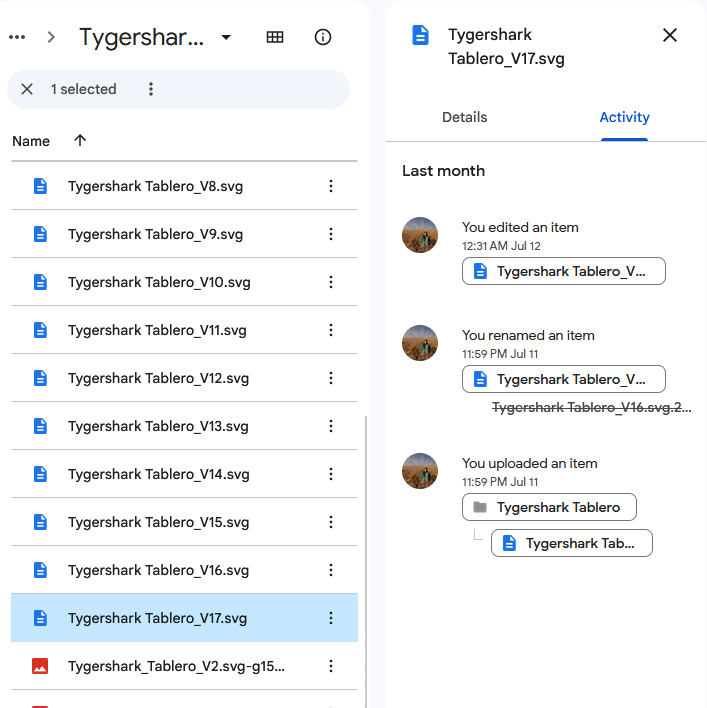
Task: Show hidden breadcrumb folders via ellipsis
Action: pyautogui.click(x=17, y=37)
